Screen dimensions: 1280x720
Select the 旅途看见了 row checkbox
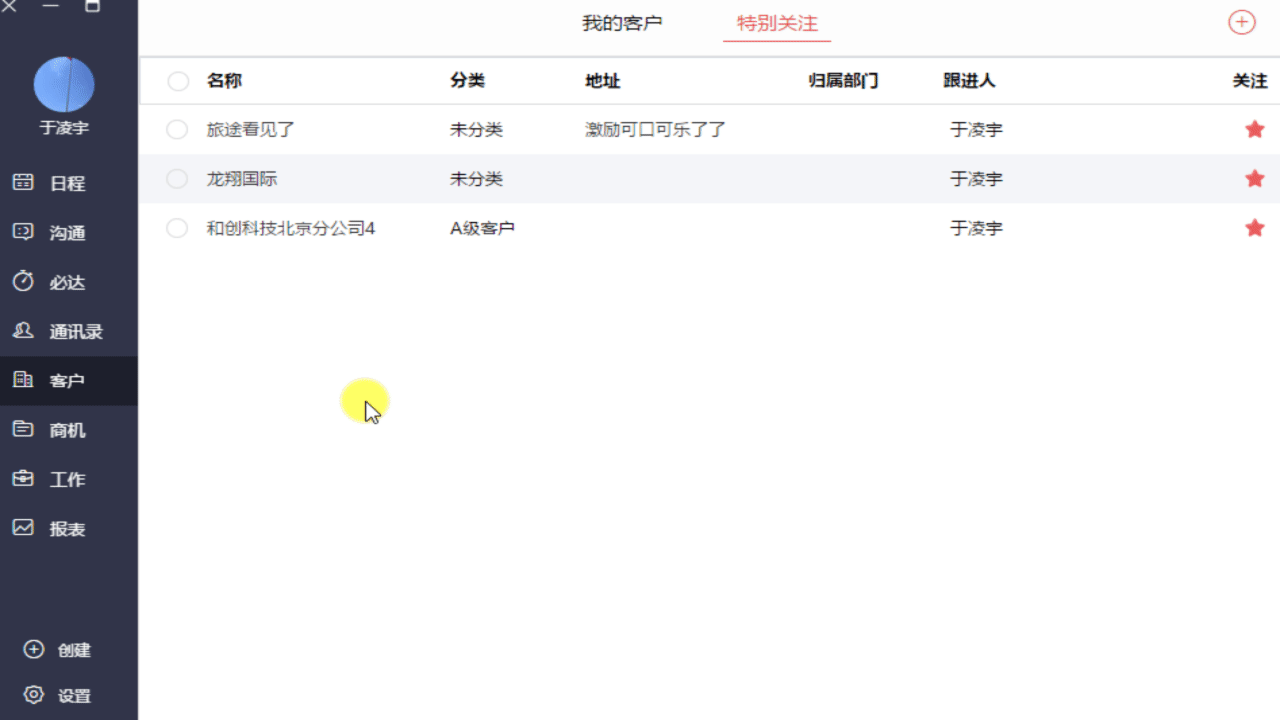tap(177, 129)
